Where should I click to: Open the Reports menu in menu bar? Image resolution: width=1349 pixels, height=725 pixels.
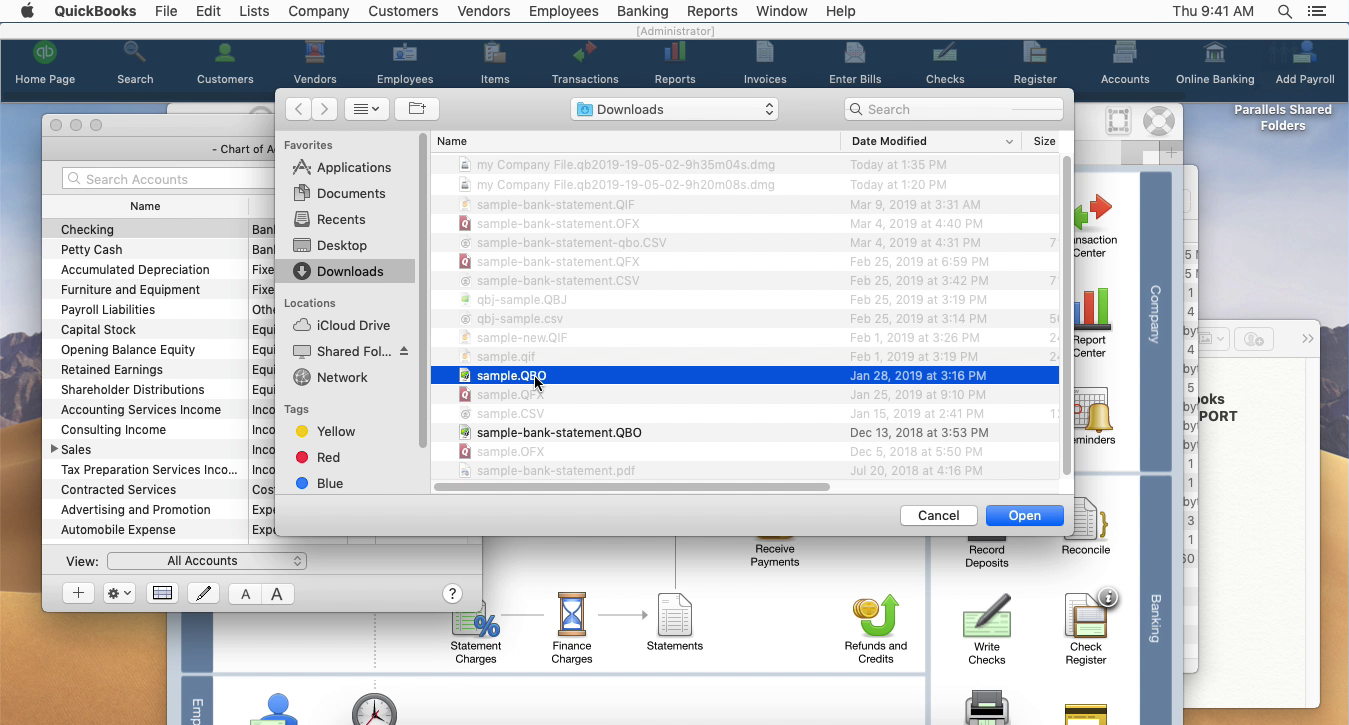[x=712, y=11]
